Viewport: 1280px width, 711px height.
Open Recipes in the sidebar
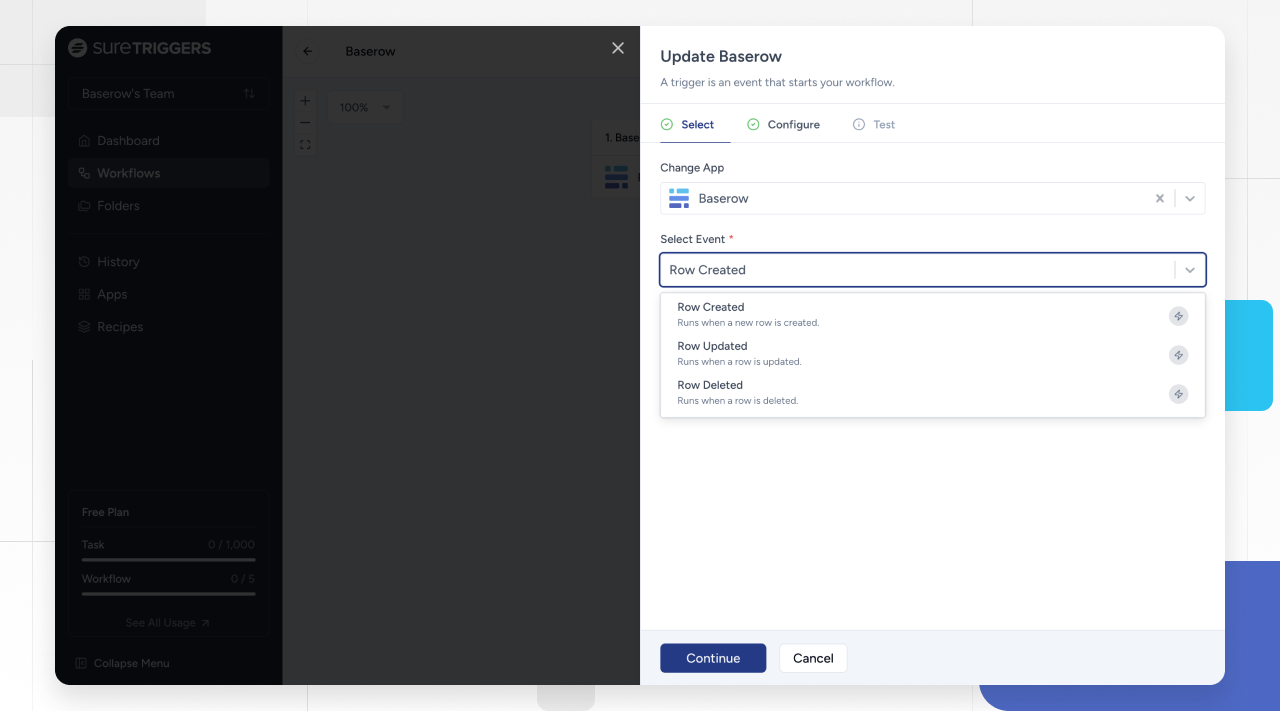pyautogui.click(x=169, y=327)
